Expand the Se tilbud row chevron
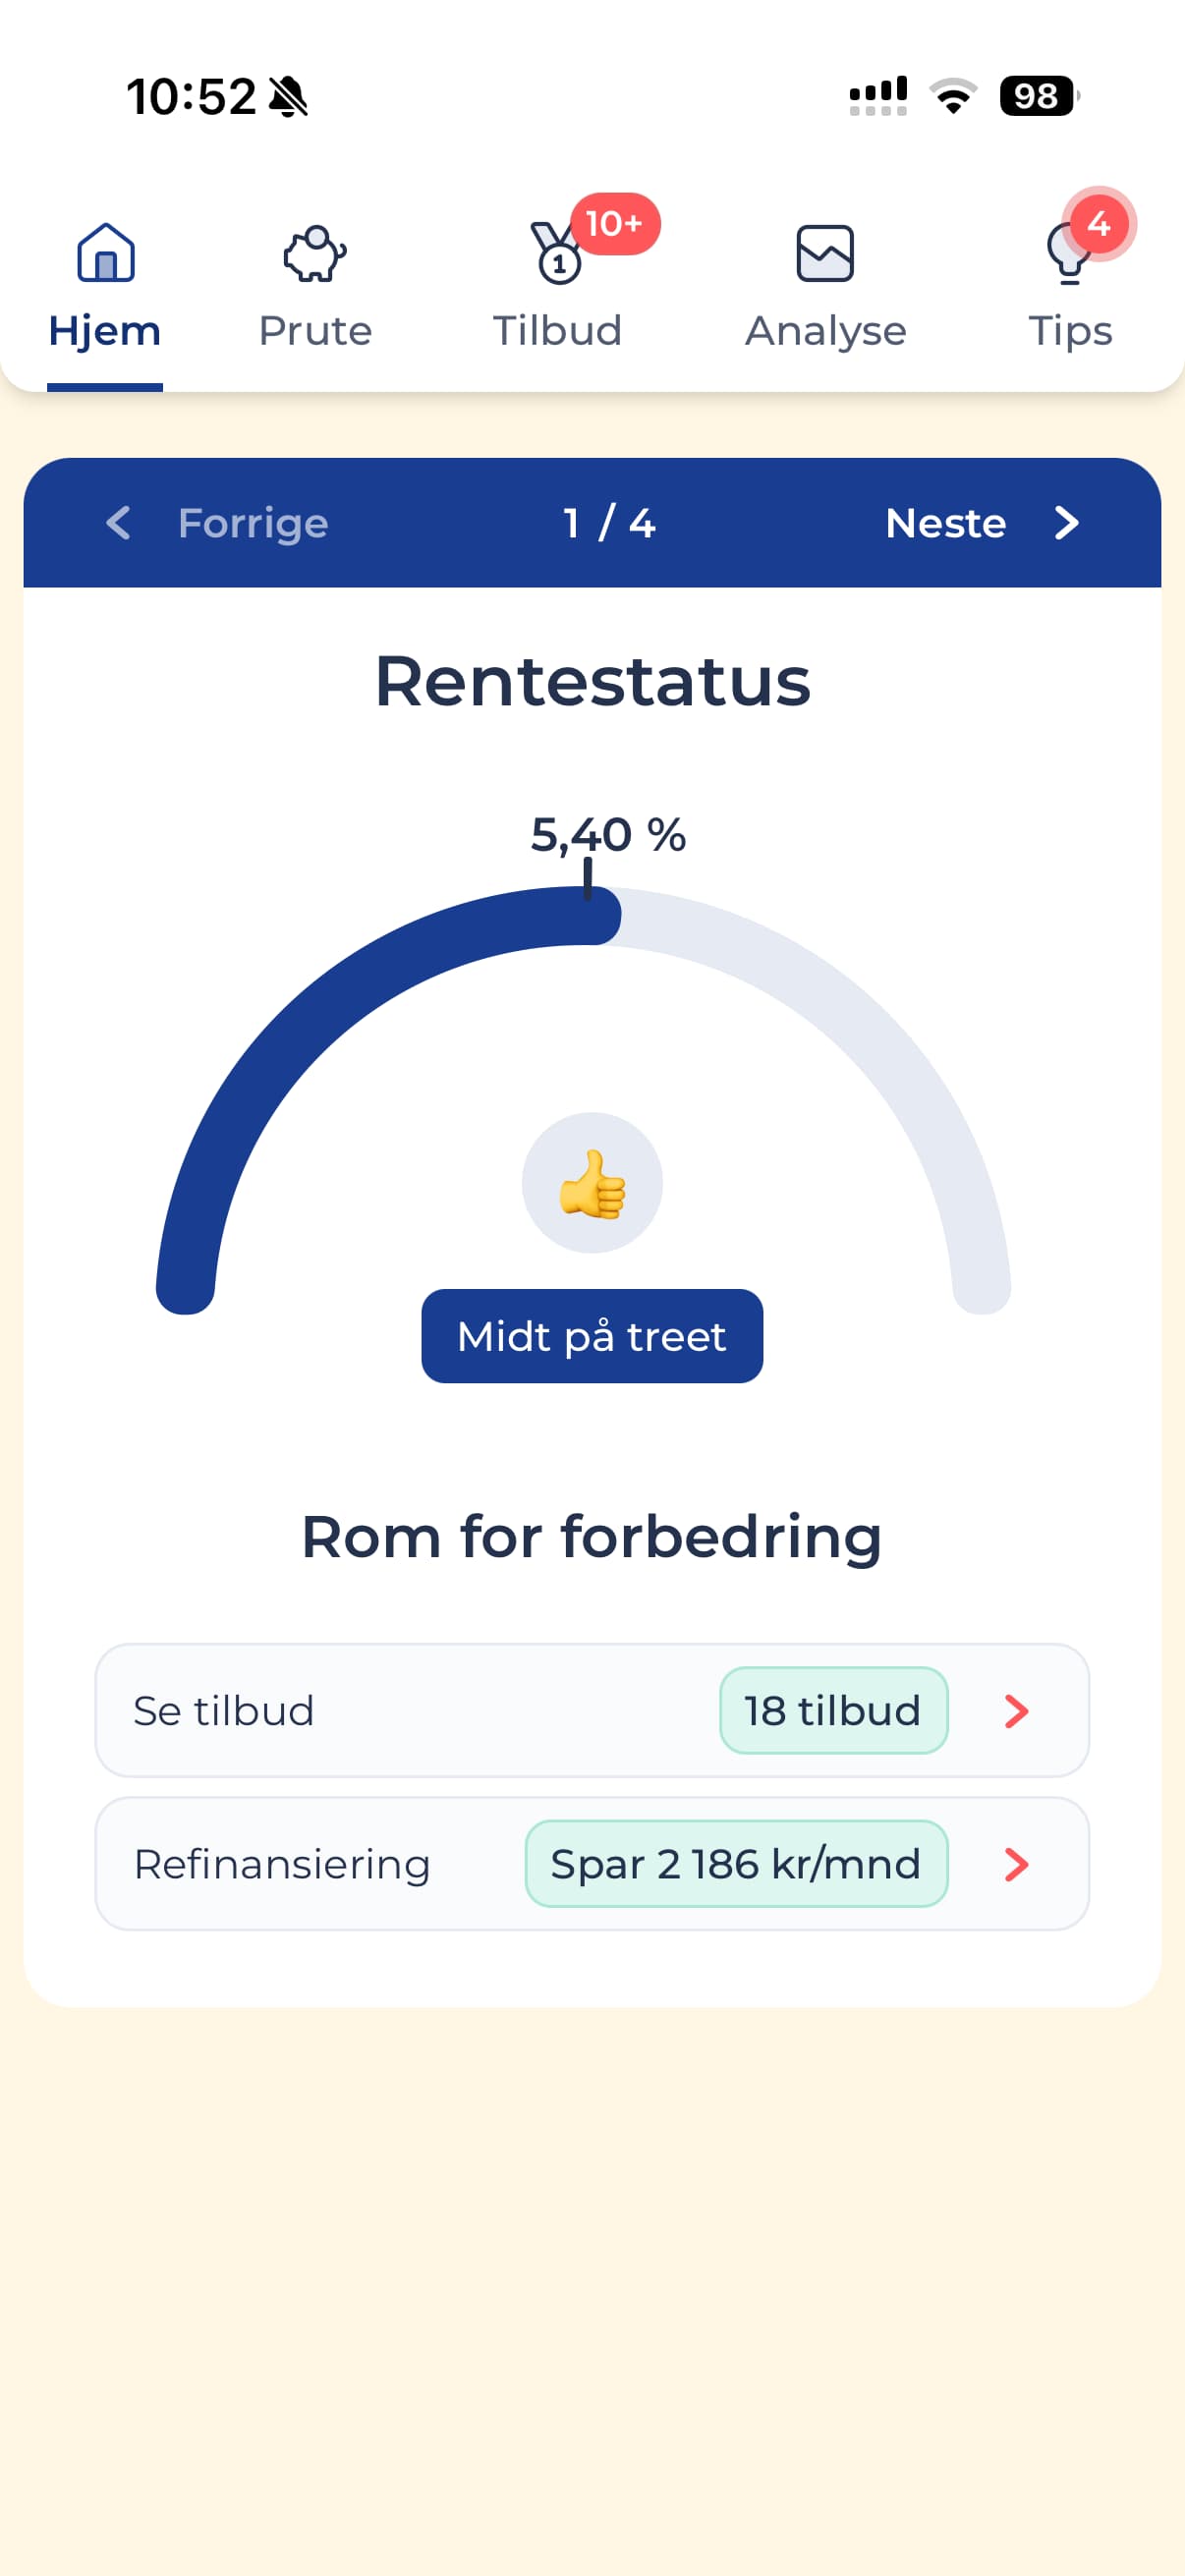 pyautogui.click(x=1017, y=1710)
